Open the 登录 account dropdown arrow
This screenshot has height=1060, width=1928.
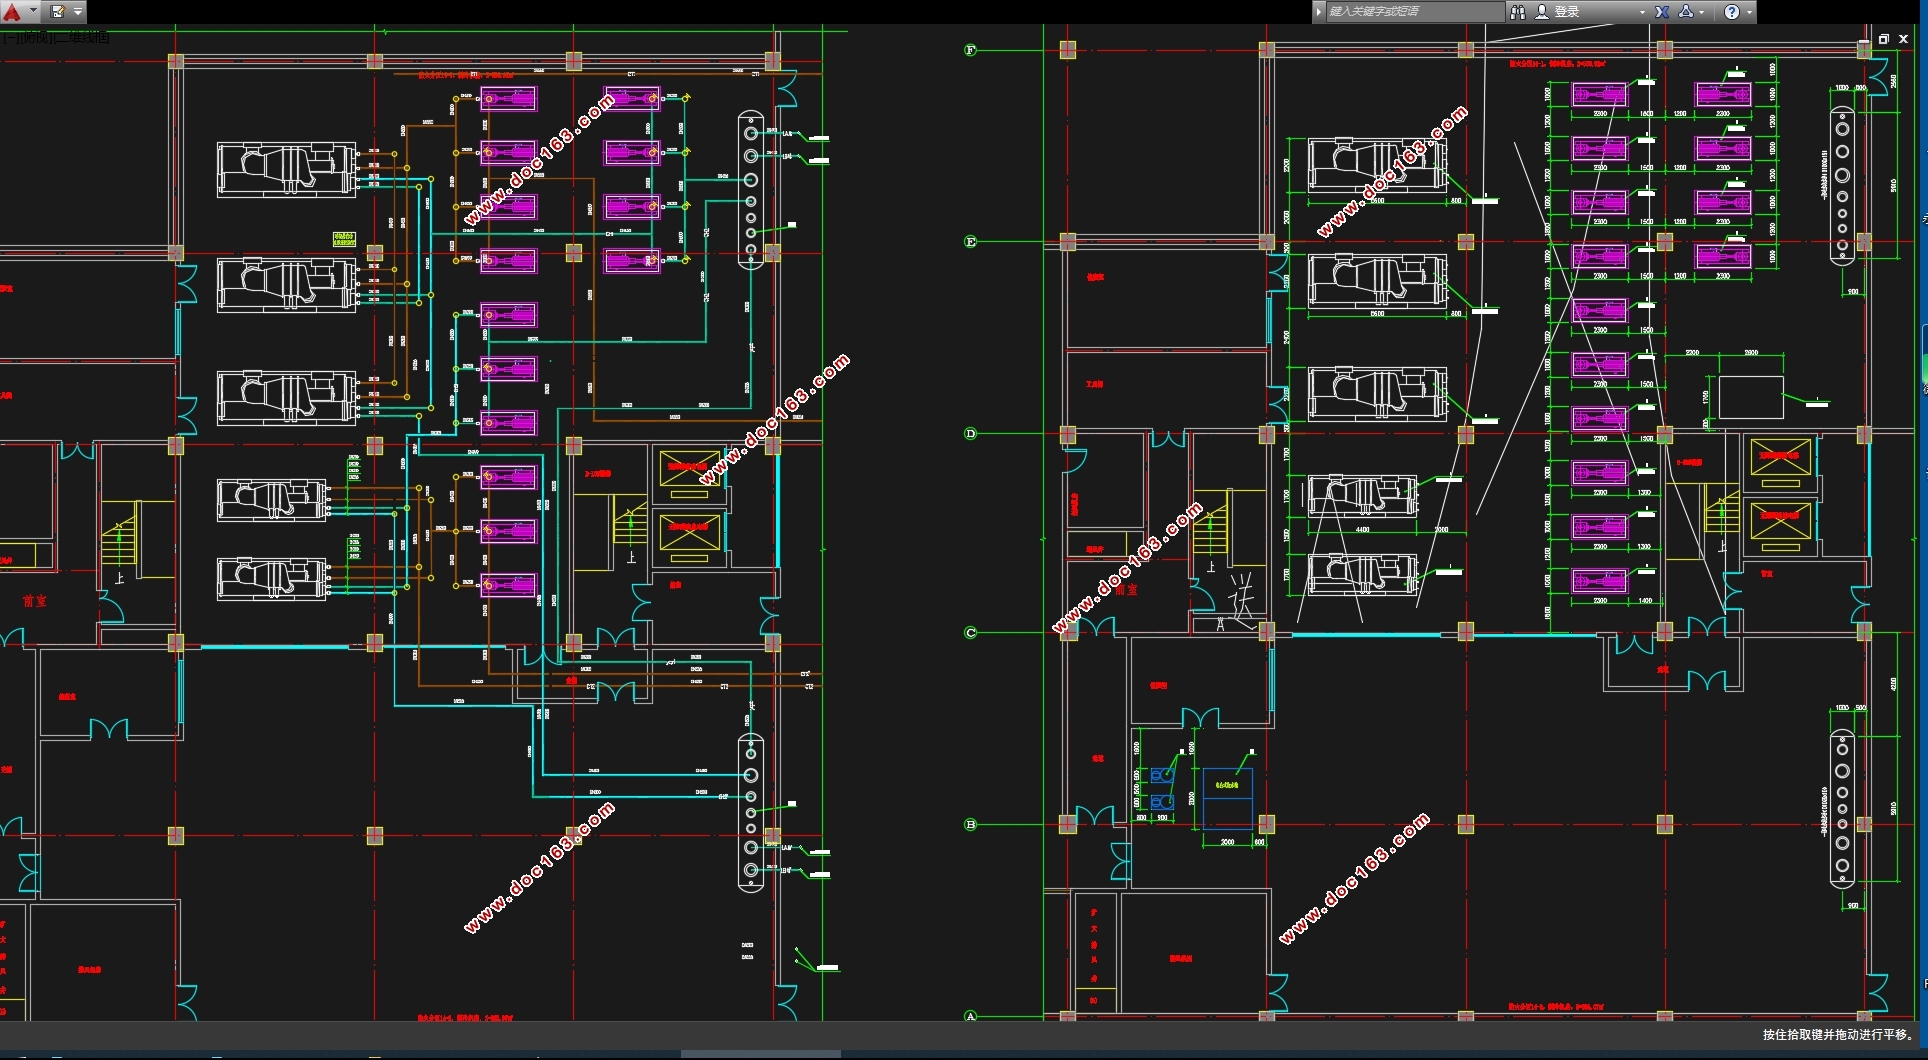[x=1642, y=12]
